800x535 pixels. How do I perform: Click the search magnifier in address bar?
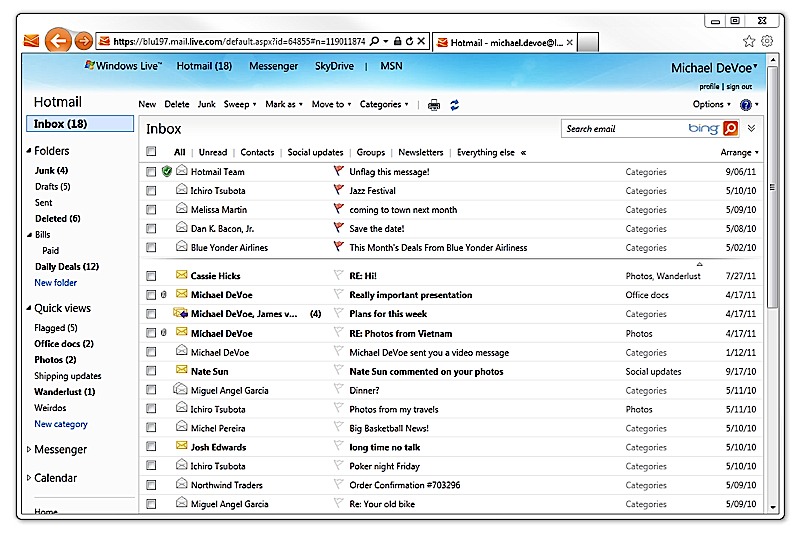[374, 41]
